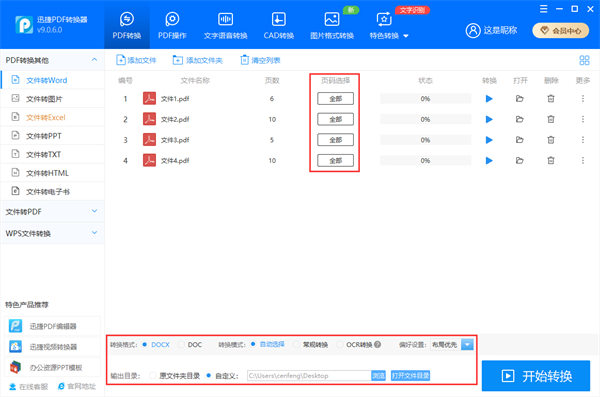Start converting 文件3.pdf with play icon
The width and height of the screenshot is (600, 397).
coord(489,140)
